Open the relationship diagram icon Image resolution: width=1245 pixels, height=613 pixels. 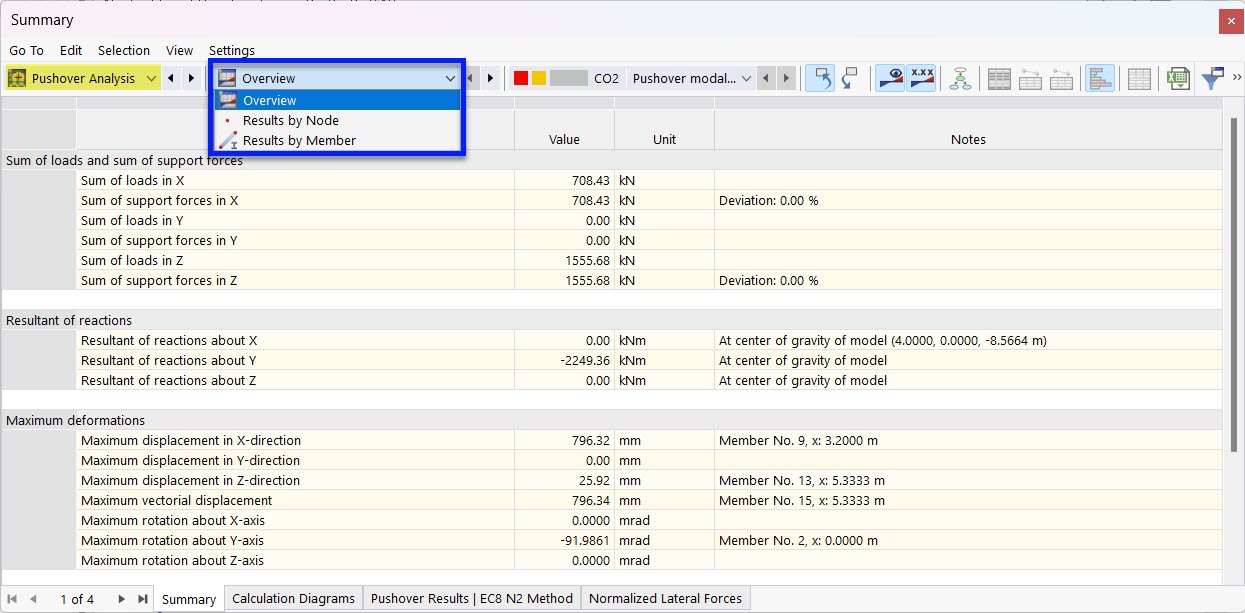click(959, 77)
